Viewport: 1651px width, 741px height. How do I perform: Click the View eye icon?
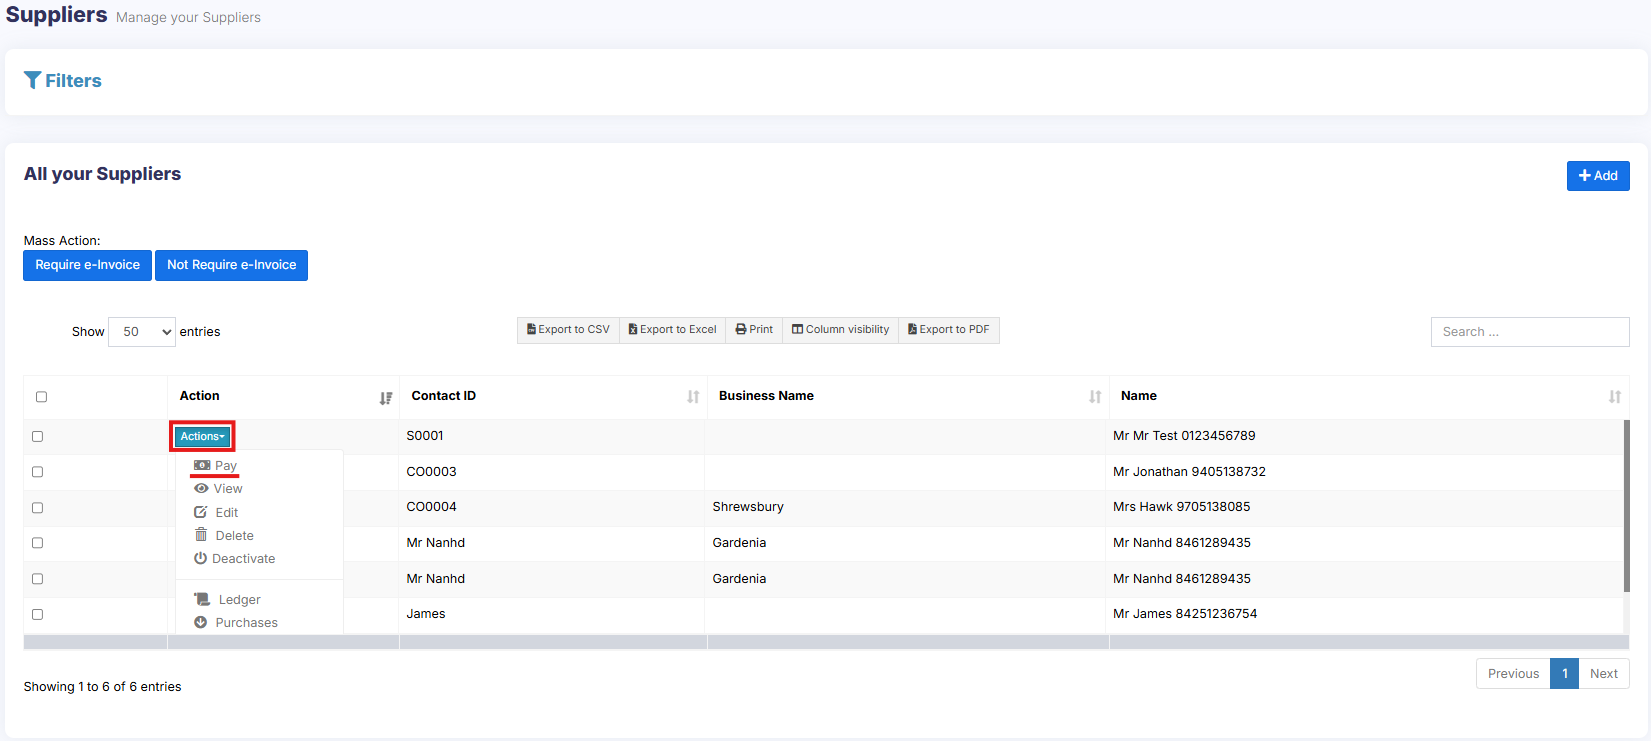coord(201,489)
